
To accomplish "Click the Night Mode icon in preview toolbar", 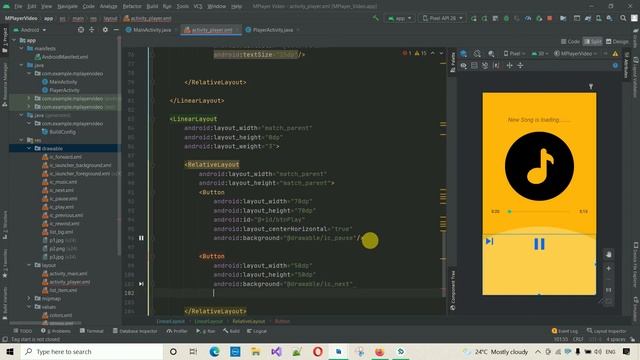I will pos(491,53).
